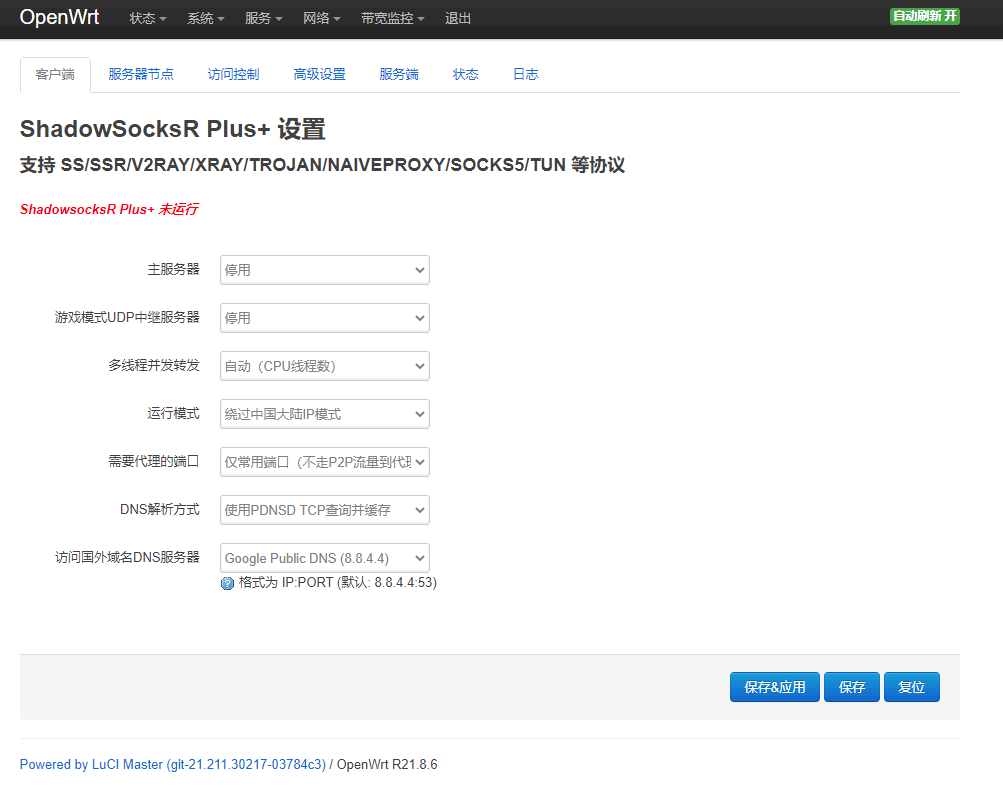Click the 'ShadowSocksR Plus+ 设置' heading
This screenshot has height=797, width=1003.
point(173,129)
